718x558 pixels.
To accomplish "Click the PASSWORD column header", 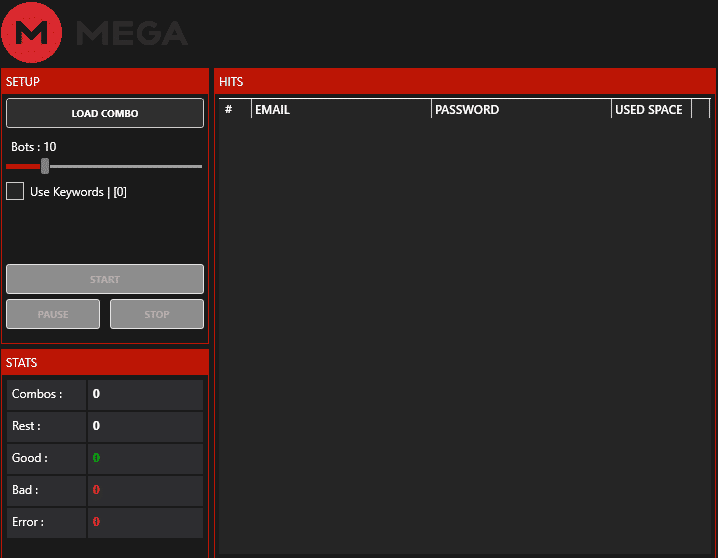I will click(x=521, y=109).
